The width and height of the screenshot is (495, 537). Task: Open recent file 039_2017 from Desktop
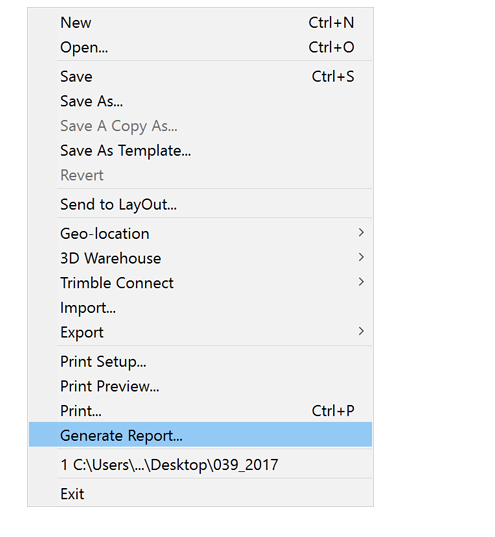[200, 465]
